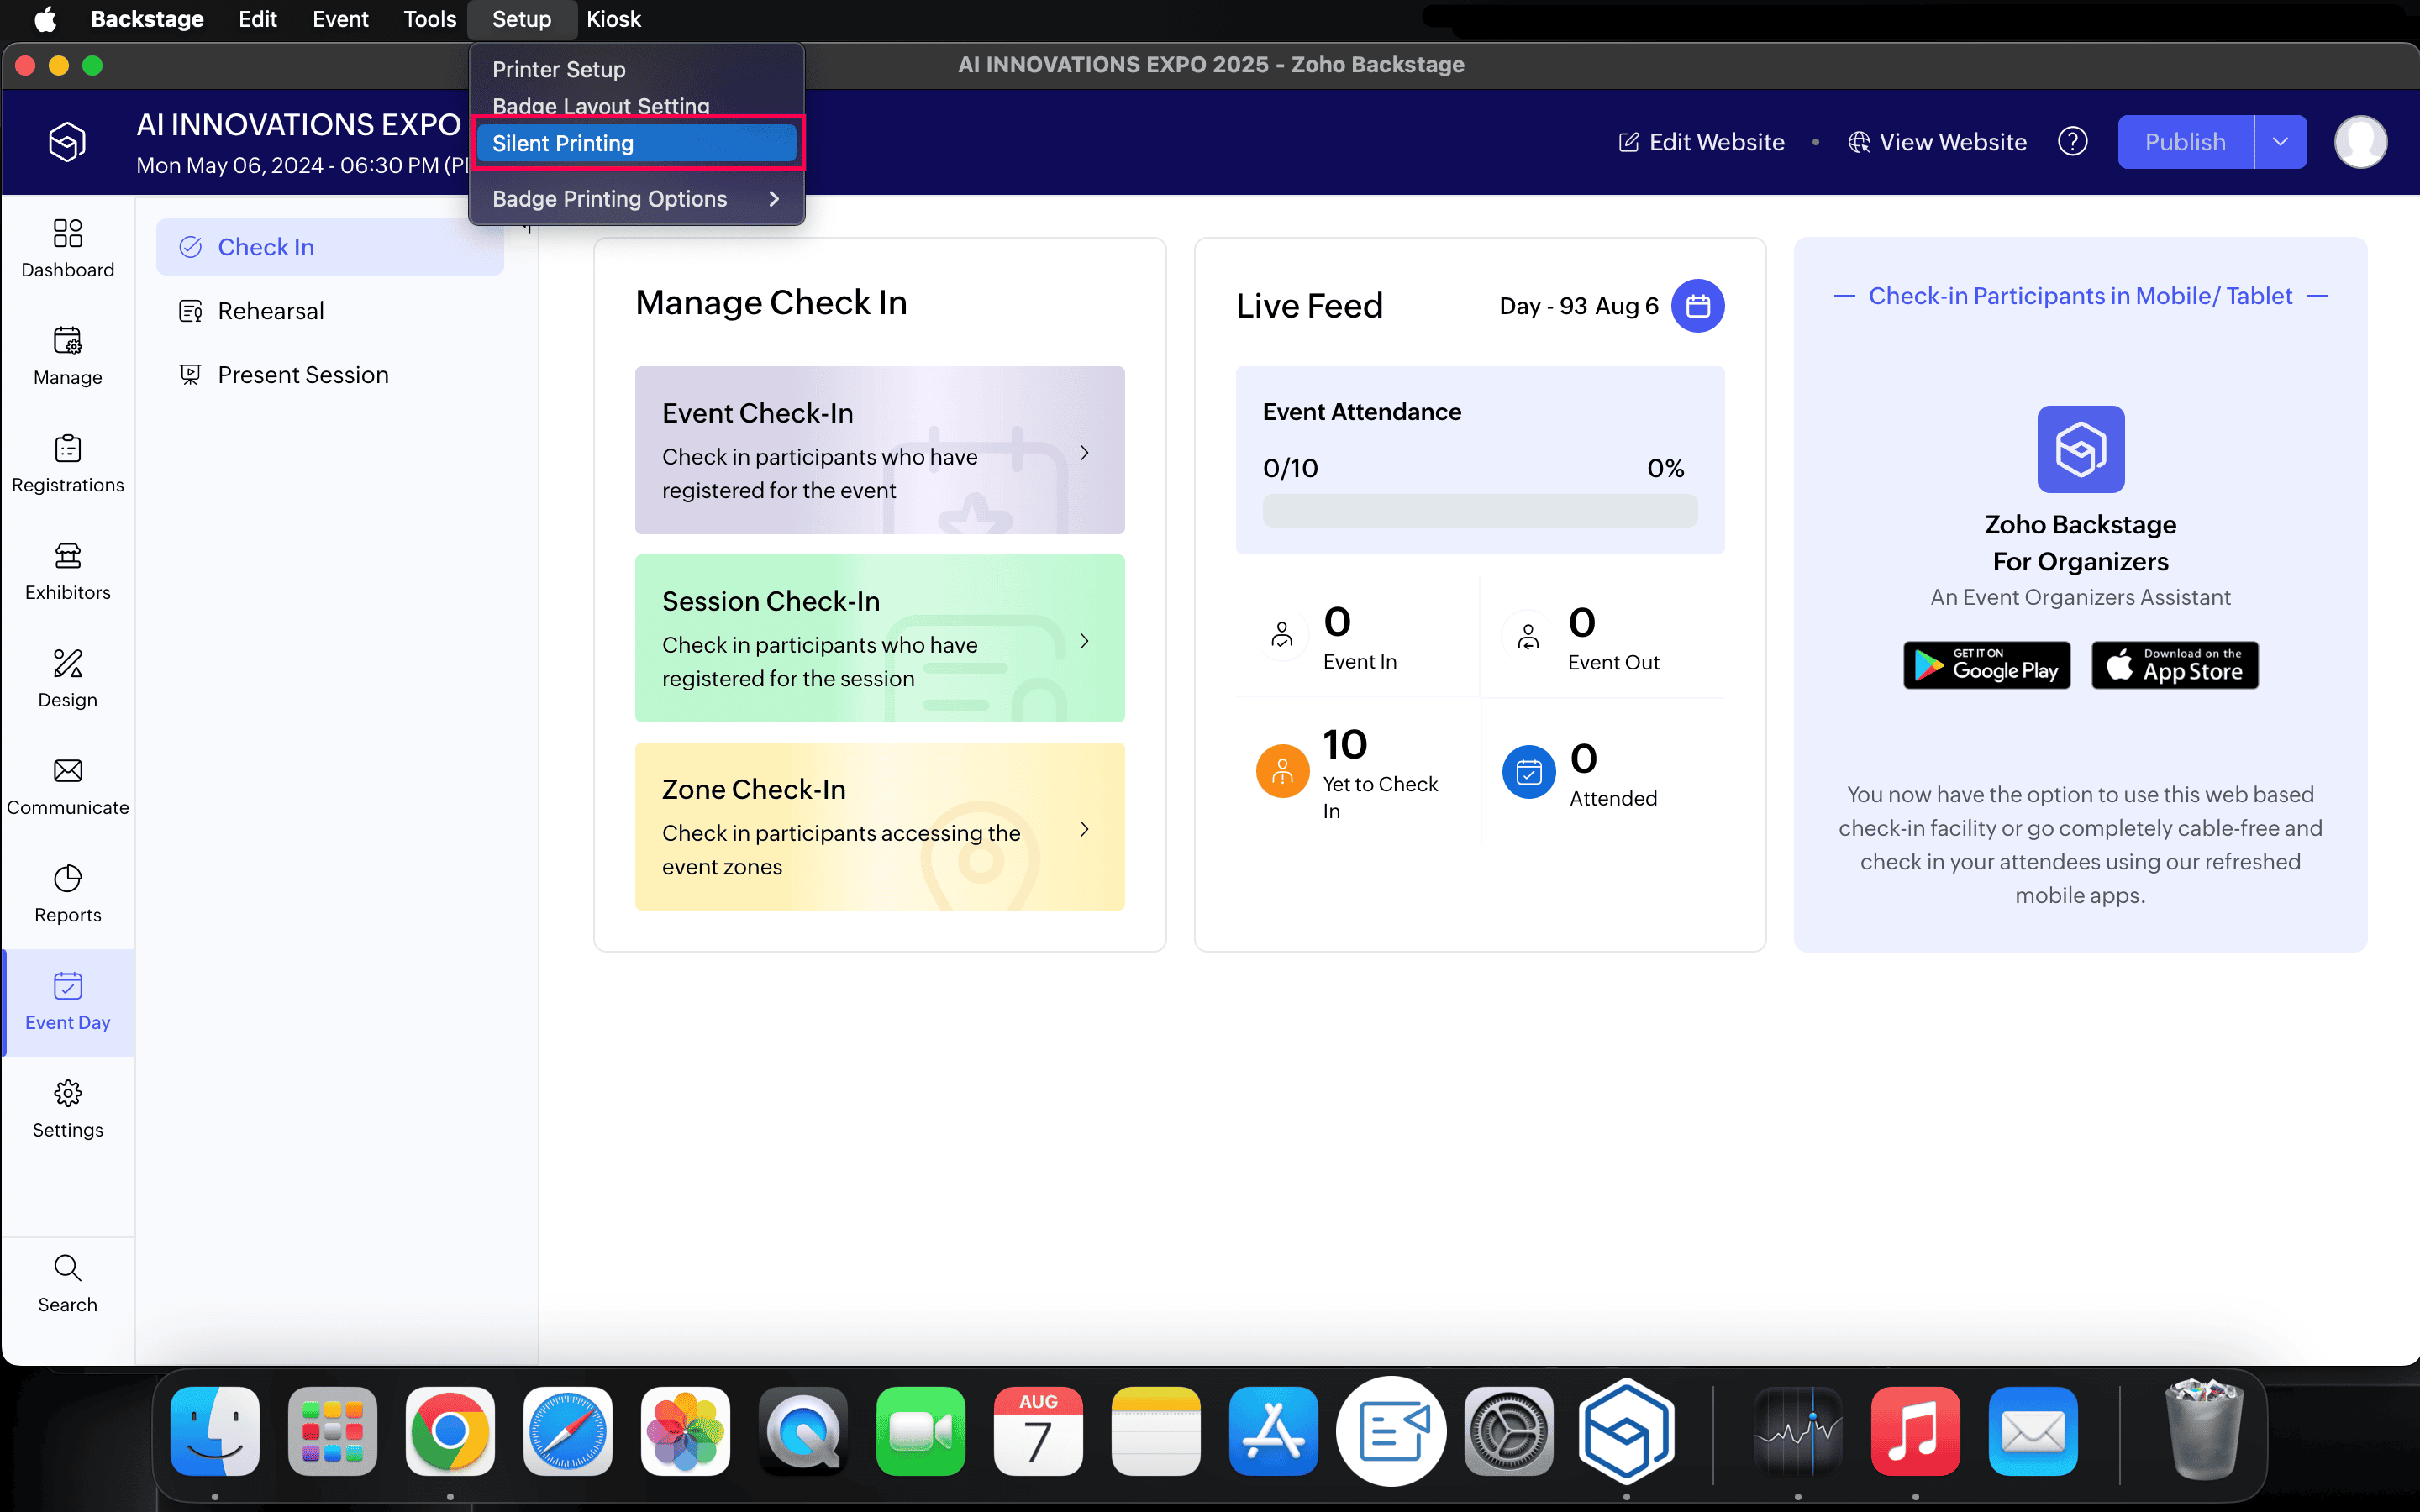This screenshot has height=1512, width=2420.
Task: Click the Live Feed calendar icon
Action: click(1697, 306)
